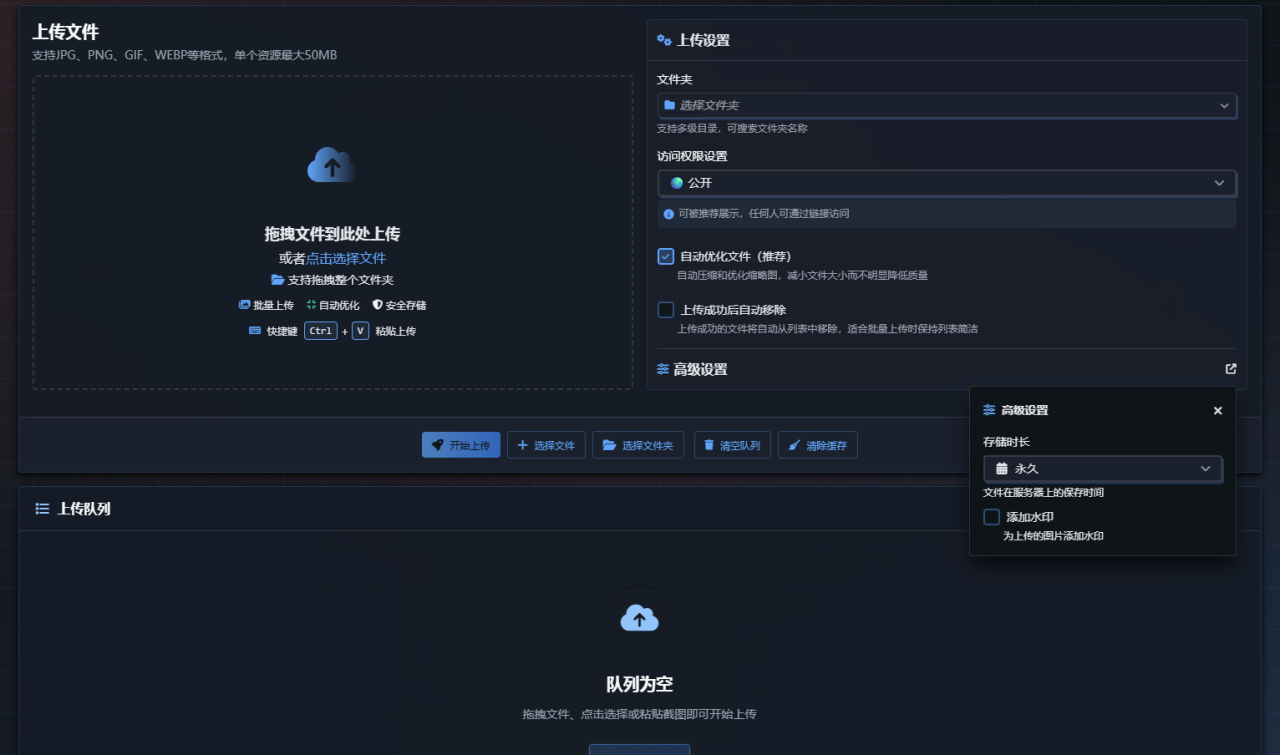Click the sliders icon beside 高级设置 header
The height and width of the screenshot is (755, 1280).
tap(663, 369)
